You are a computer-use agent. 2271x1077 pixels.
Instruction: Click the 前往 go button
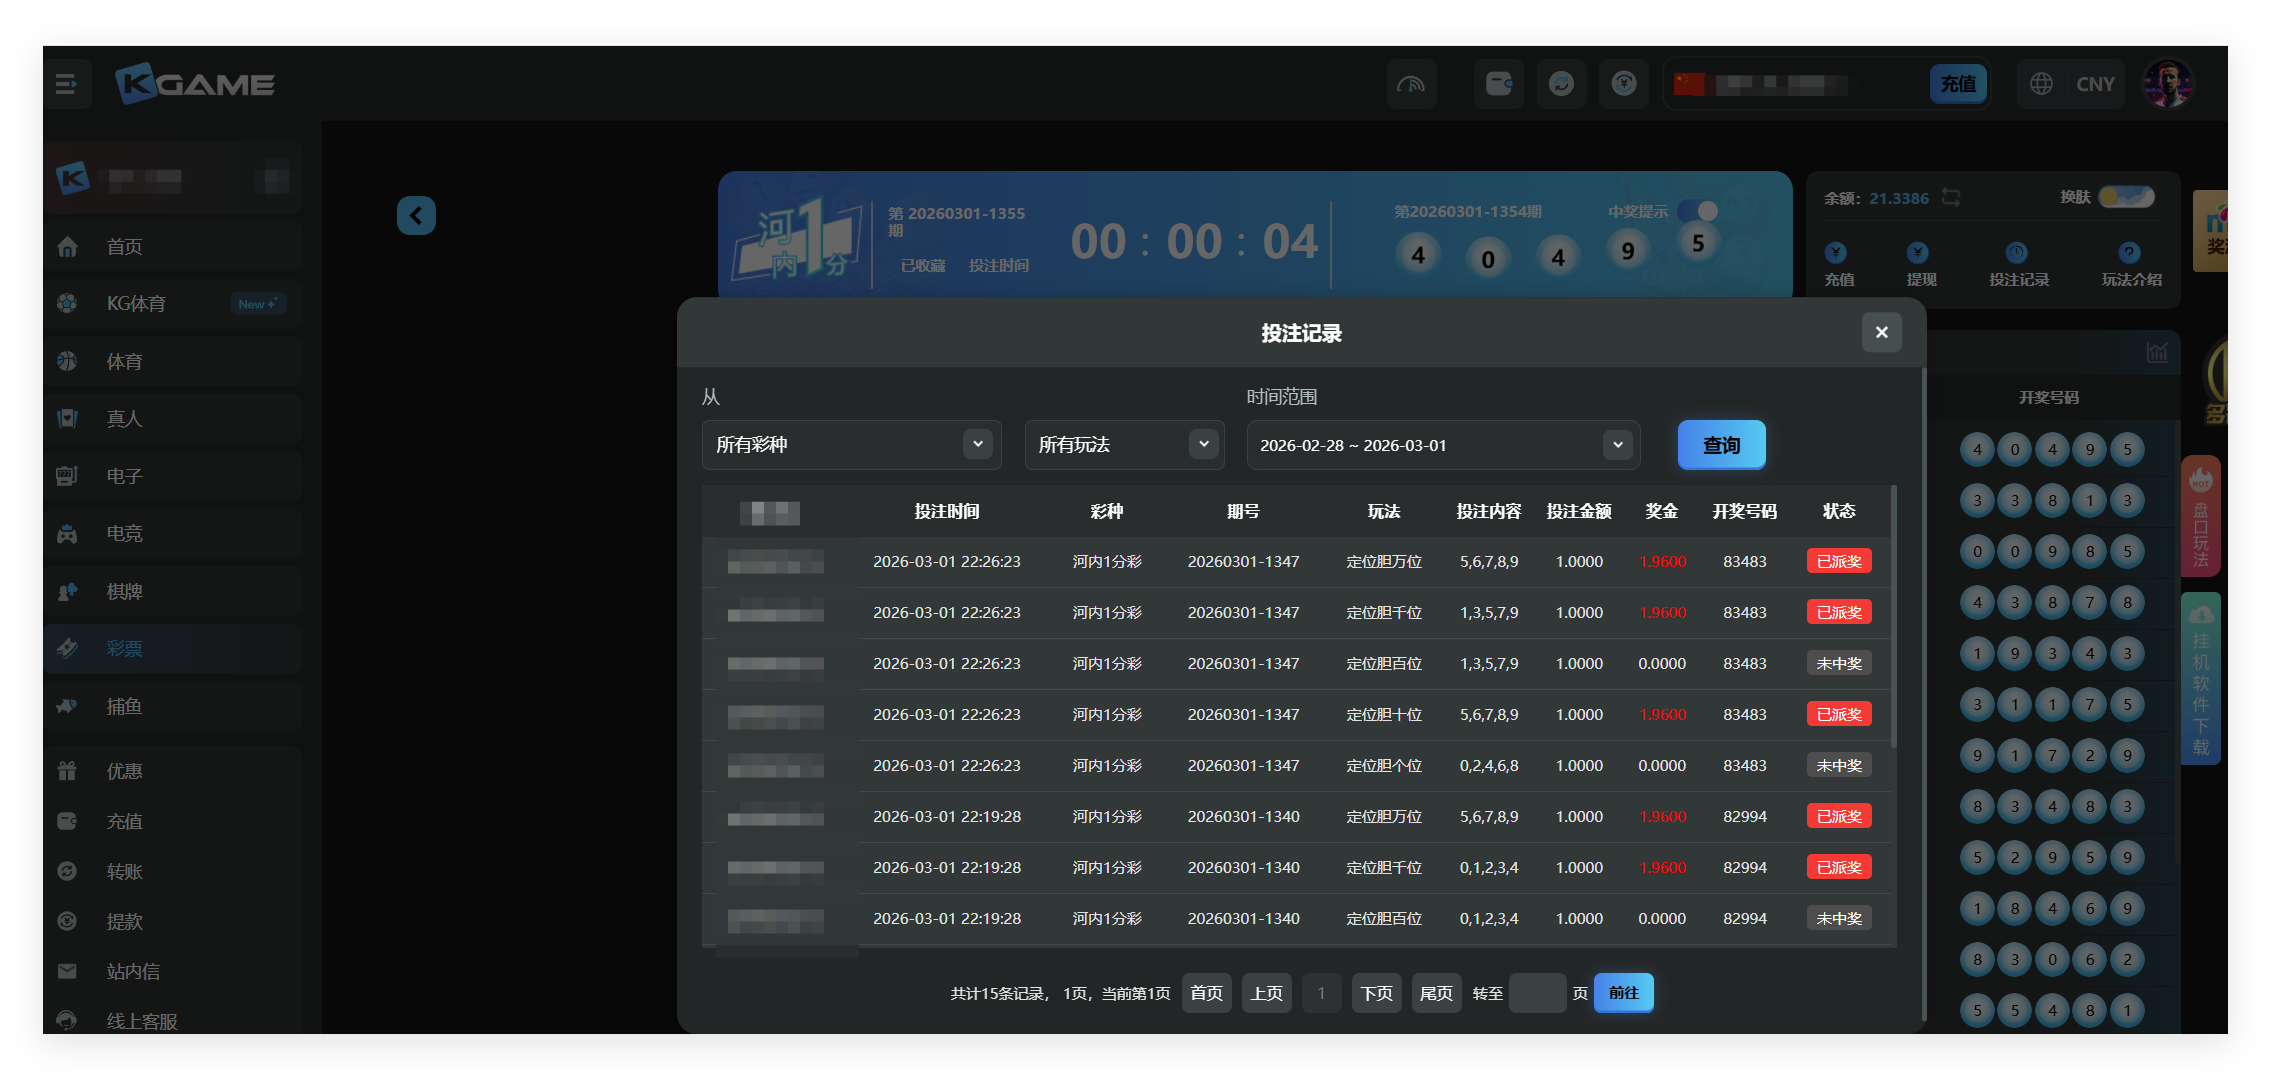[x=1623, y=993]
